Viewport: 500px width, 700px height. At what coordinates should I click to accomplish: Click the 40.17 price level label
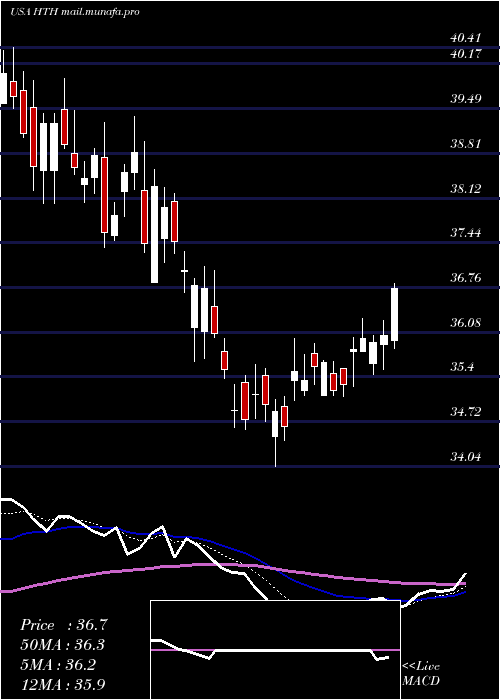pos(466,54)
